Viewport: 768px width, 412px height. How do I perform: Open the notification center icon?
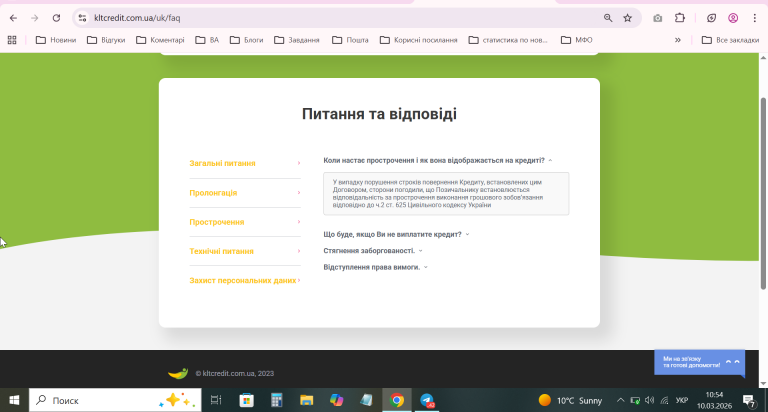(749, 400)
